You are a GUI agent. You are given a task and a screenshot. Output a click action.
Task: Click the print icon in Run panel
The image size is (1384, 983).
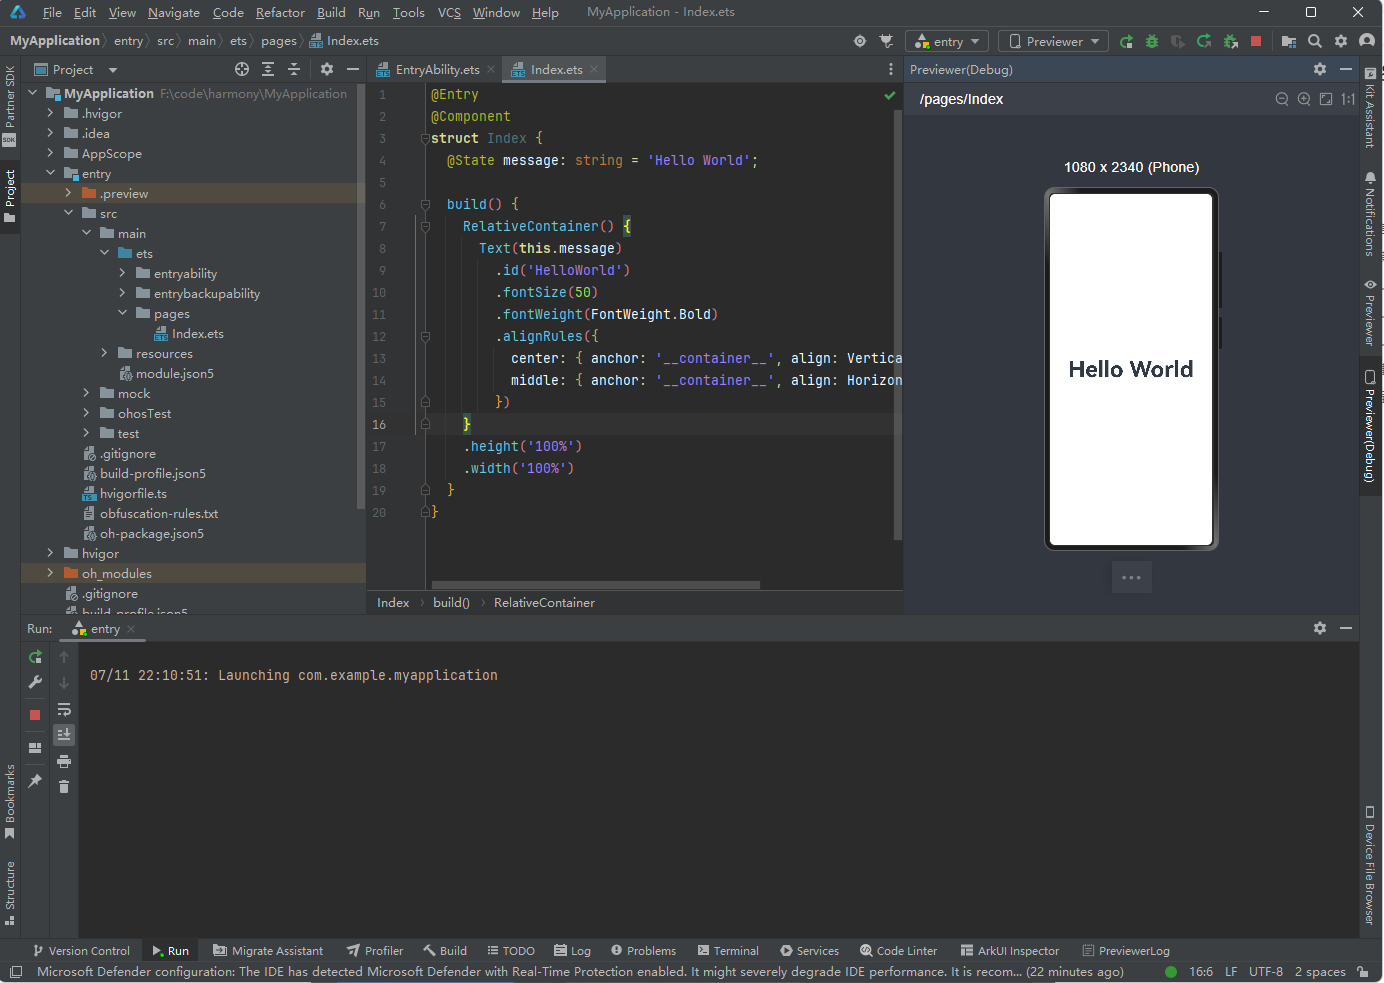click(x=64, y=761)
